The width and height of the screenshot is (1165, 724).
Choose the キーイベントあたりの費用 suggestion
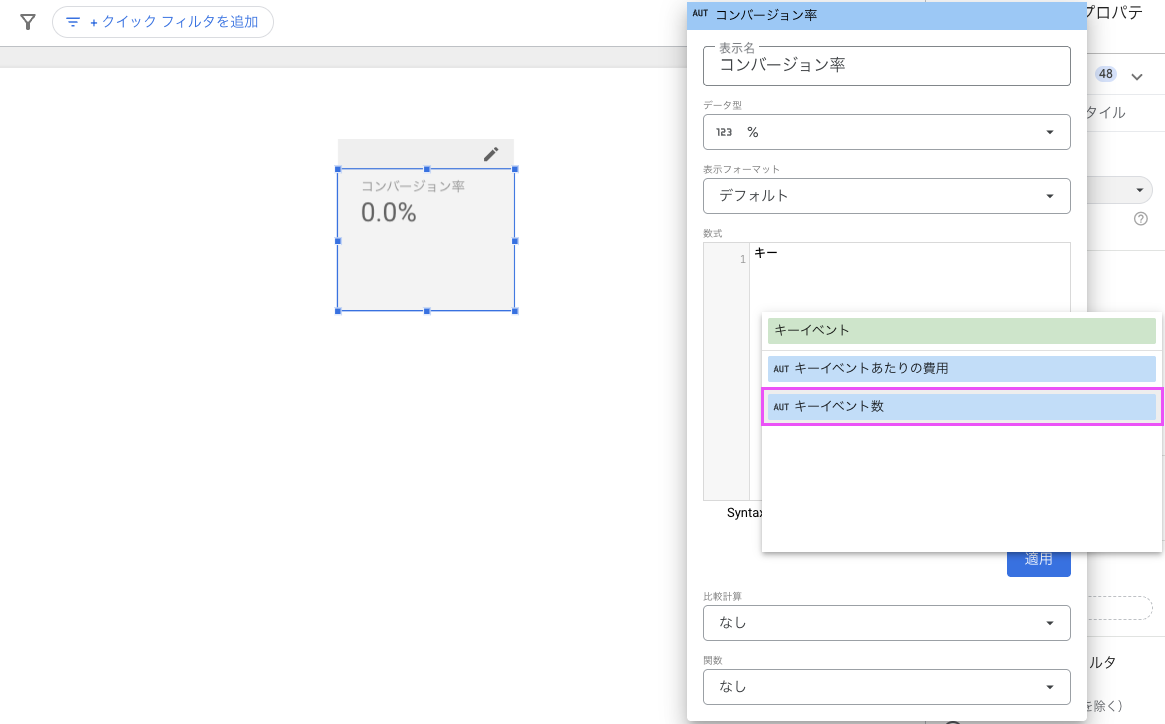point(961,369)
